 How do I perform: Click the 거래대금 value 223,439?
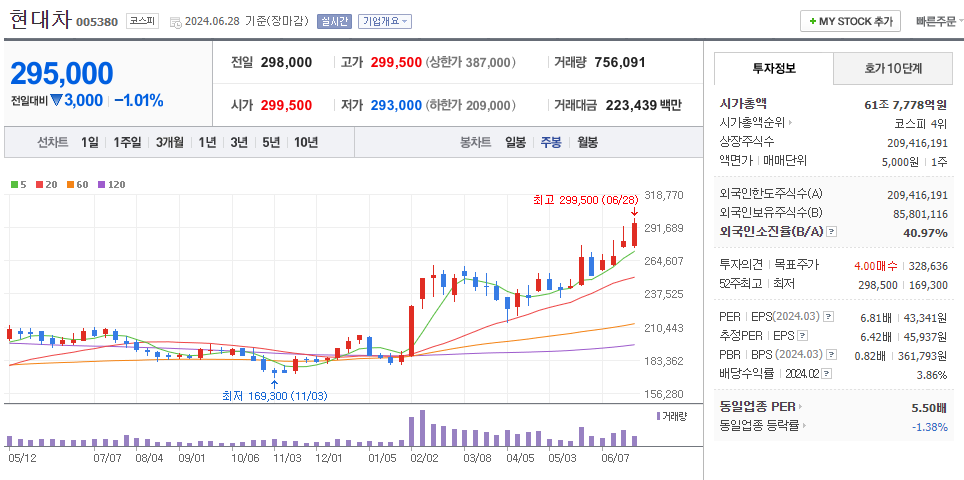tap(631, 105)
